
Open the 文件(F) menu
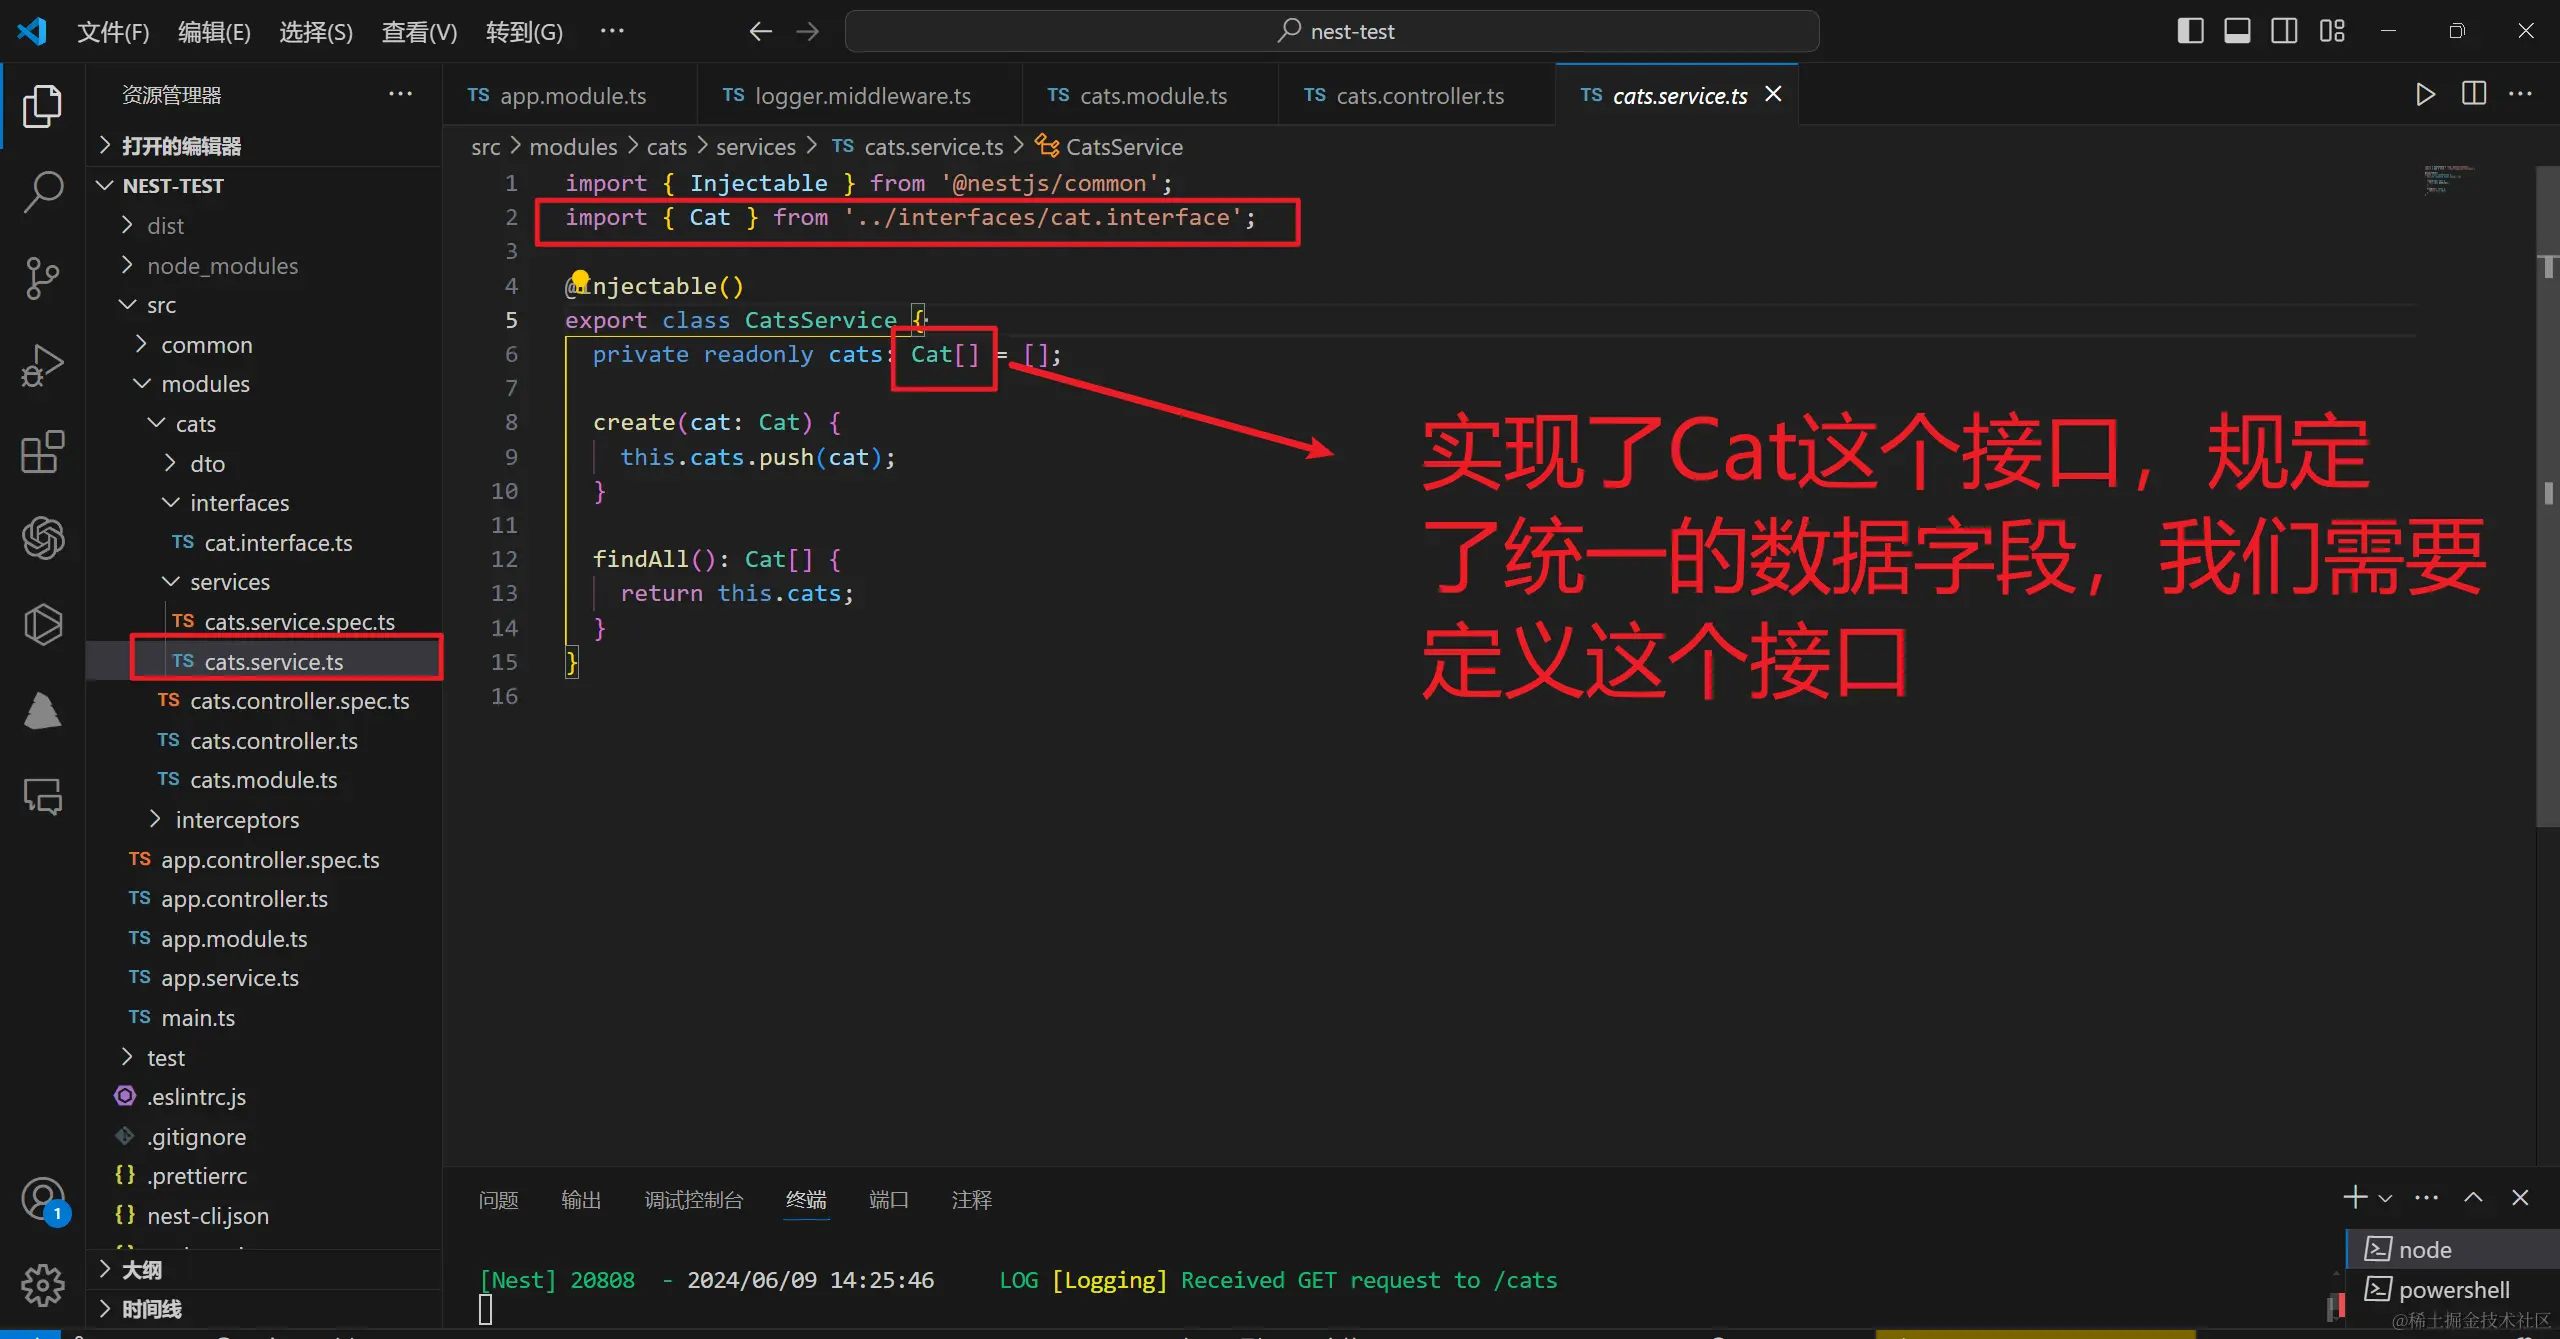tap(113, 32)
